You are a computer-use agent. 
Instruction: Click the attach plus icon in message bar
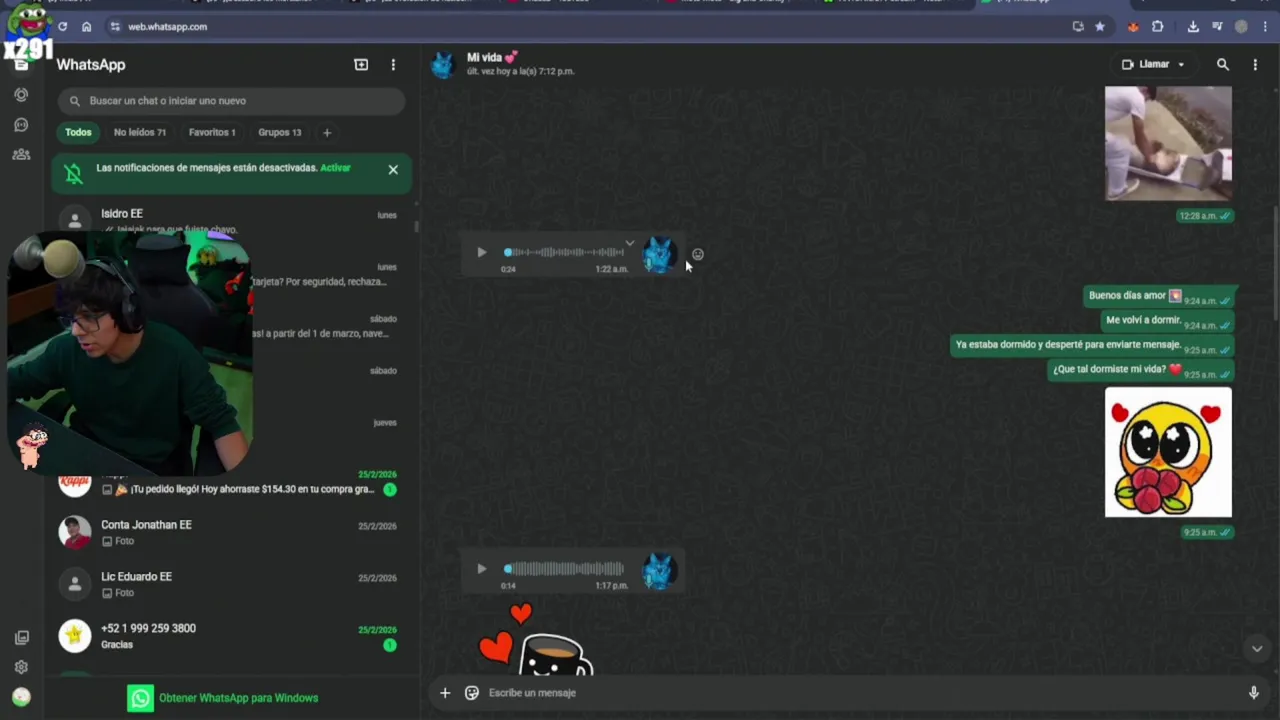pyautogui.click(x=445, y=693)
